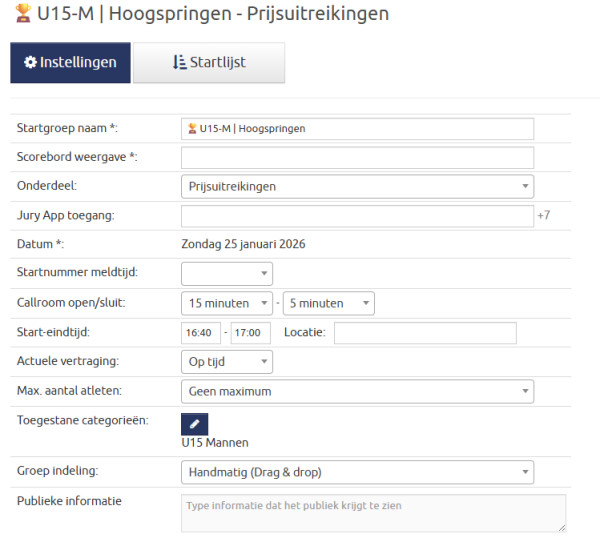Screen dimensions: 600x546
Task: Click the trophy icon in the page title
Action: tap(23, 14)
